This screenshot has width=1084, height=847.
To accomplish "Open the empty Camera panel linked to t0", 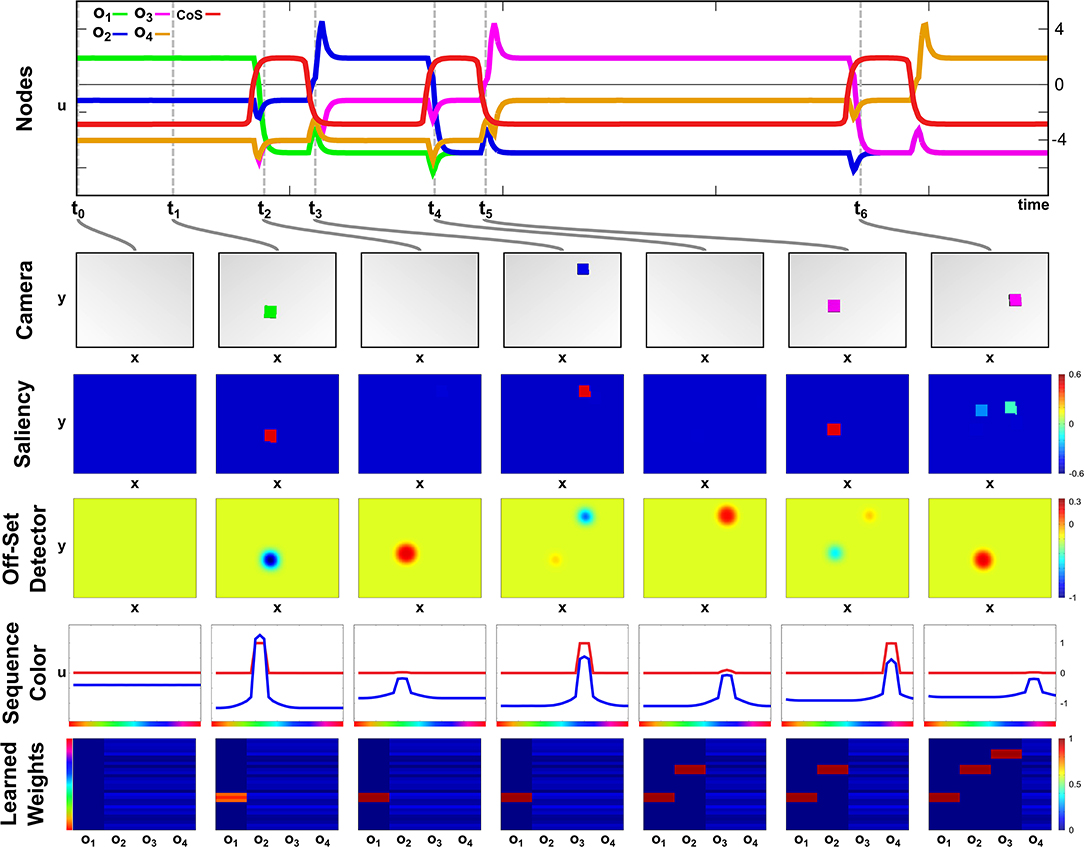I will (x=135, y=300).
